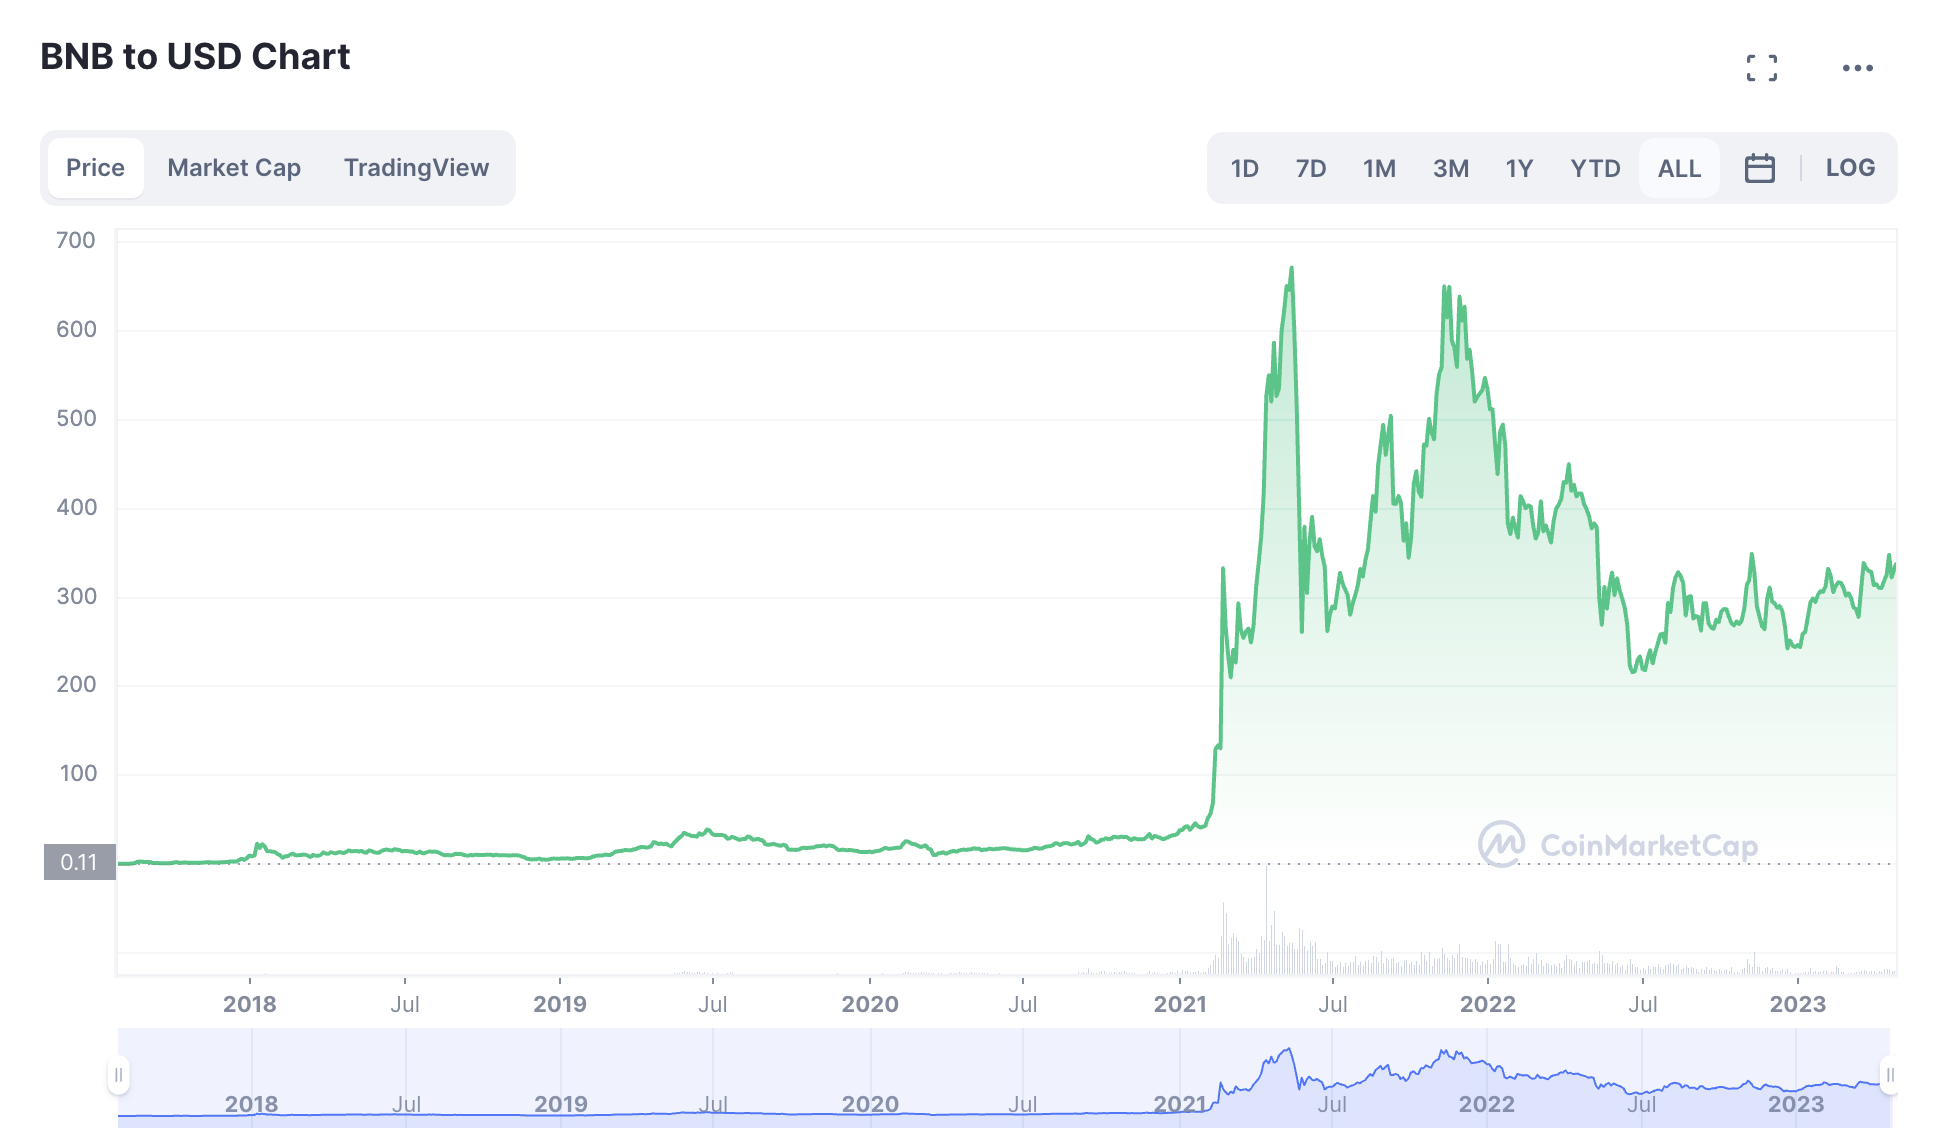Screen dimensions: 1936x1144
Task: Open the calendar date range picker
Action: [x=1759, y=168]
